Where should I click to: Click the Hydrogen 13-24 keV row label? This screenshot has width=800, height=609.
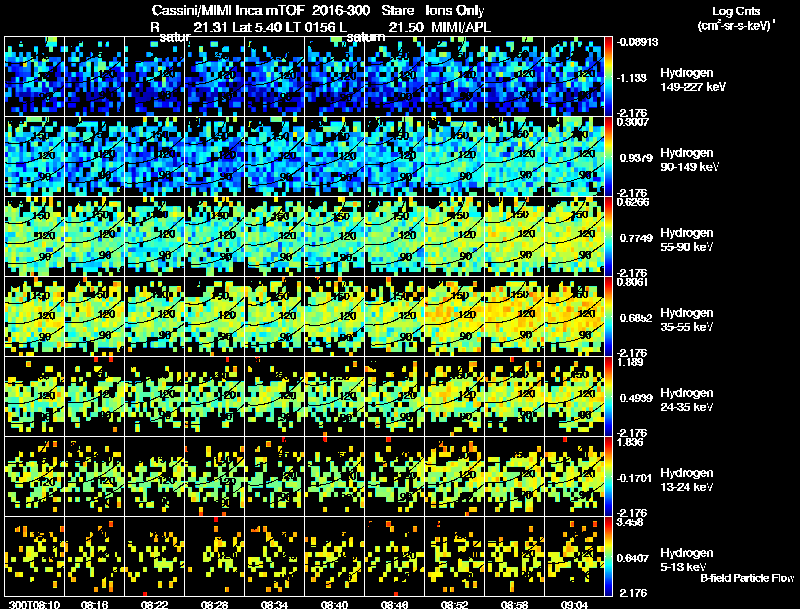point(687,480)
